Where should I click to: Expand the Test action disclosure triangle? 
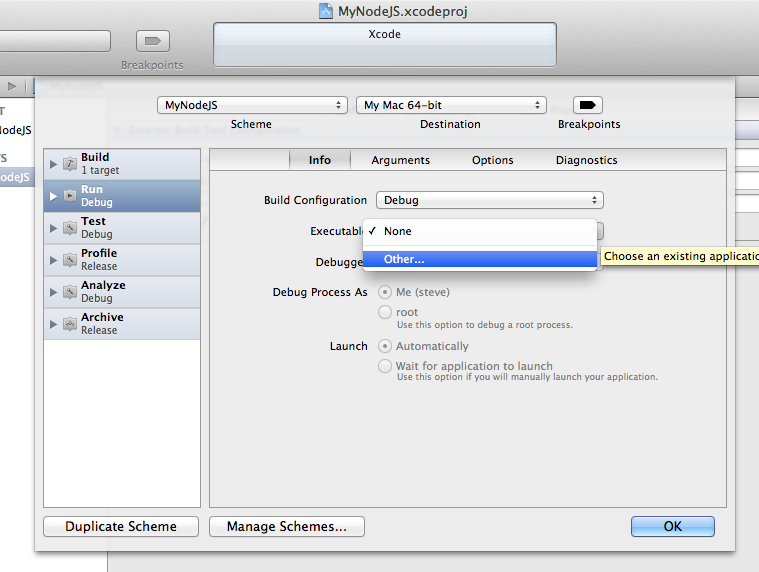click(53, 228)
